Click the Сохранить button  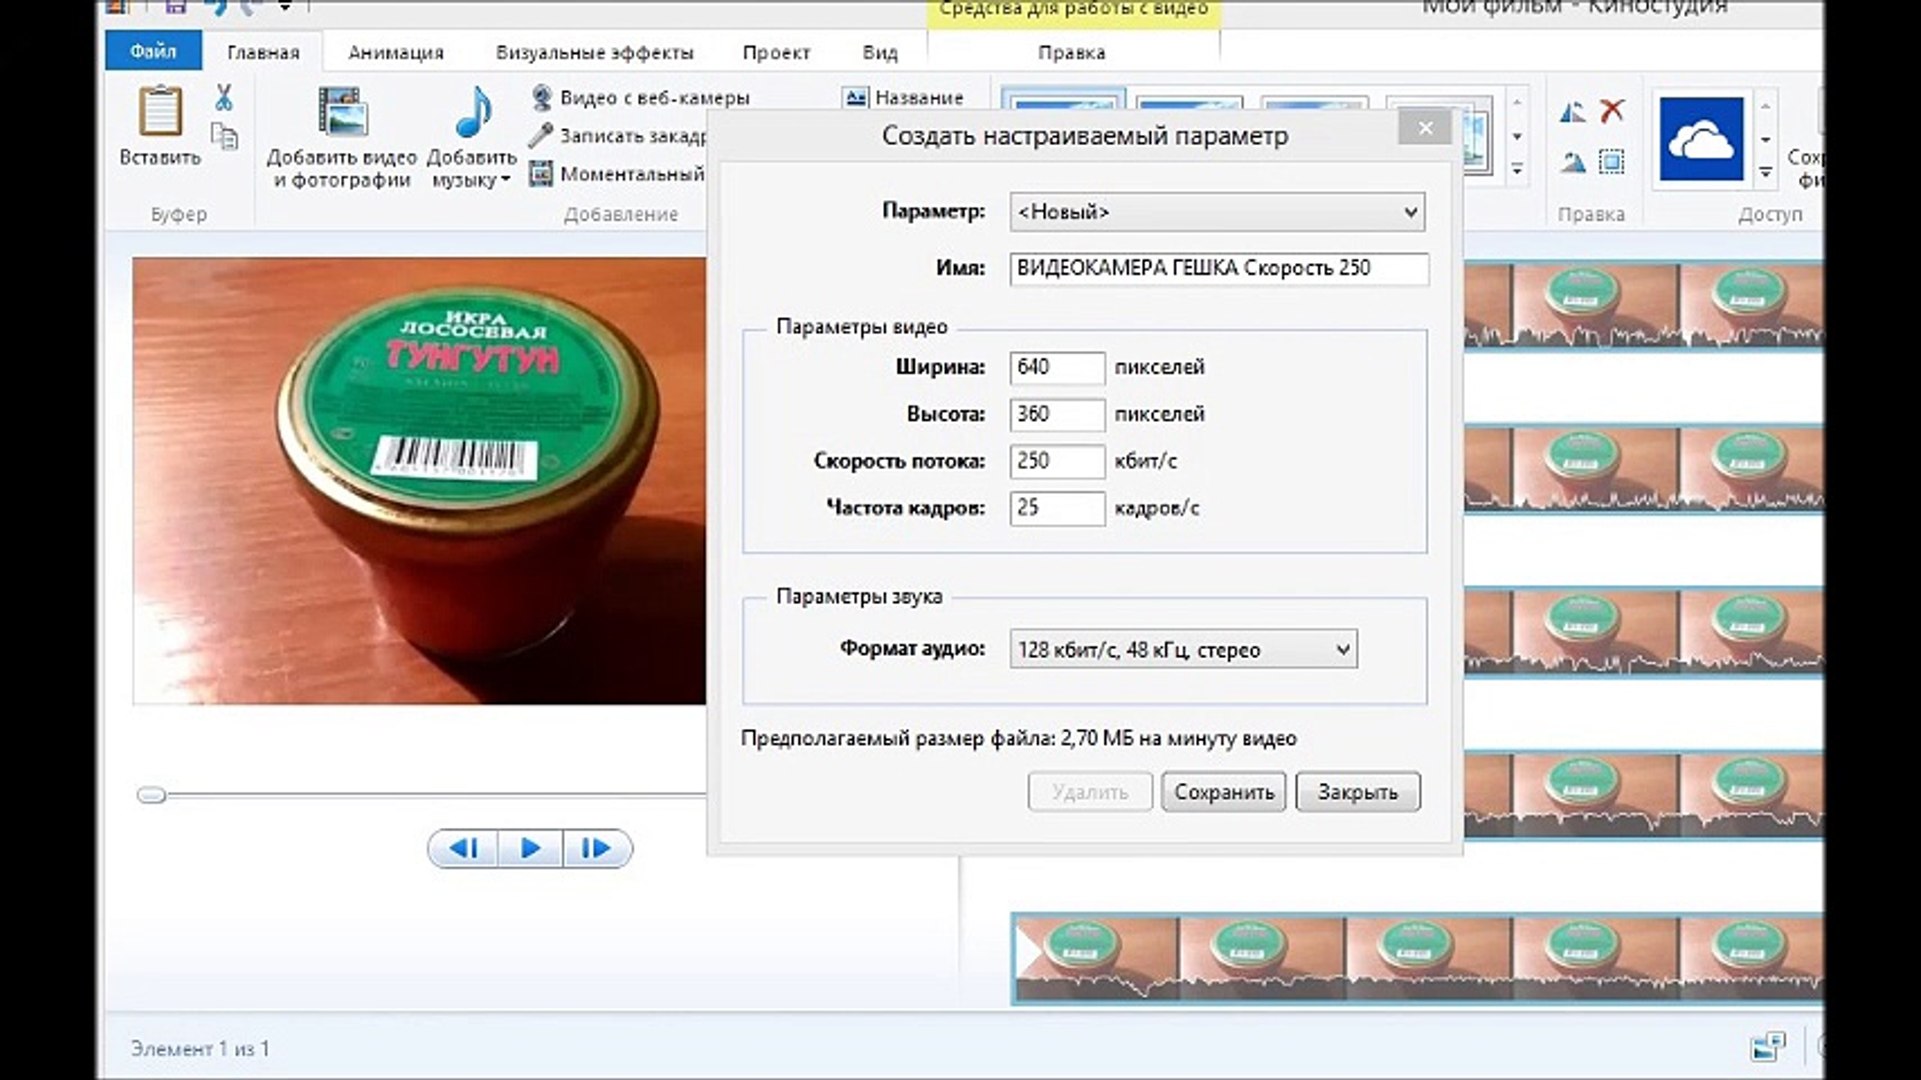1224,792
